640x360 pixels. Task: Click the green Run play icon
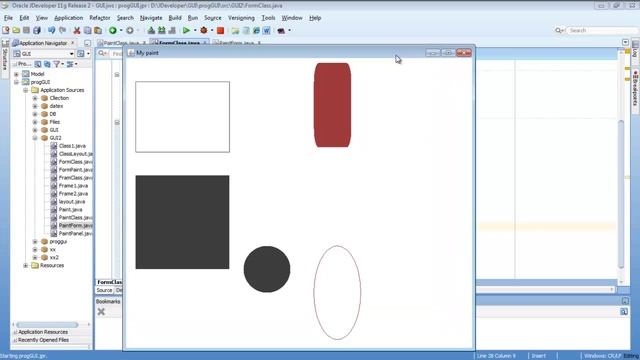pyautogui.click(x=186, y=30)
